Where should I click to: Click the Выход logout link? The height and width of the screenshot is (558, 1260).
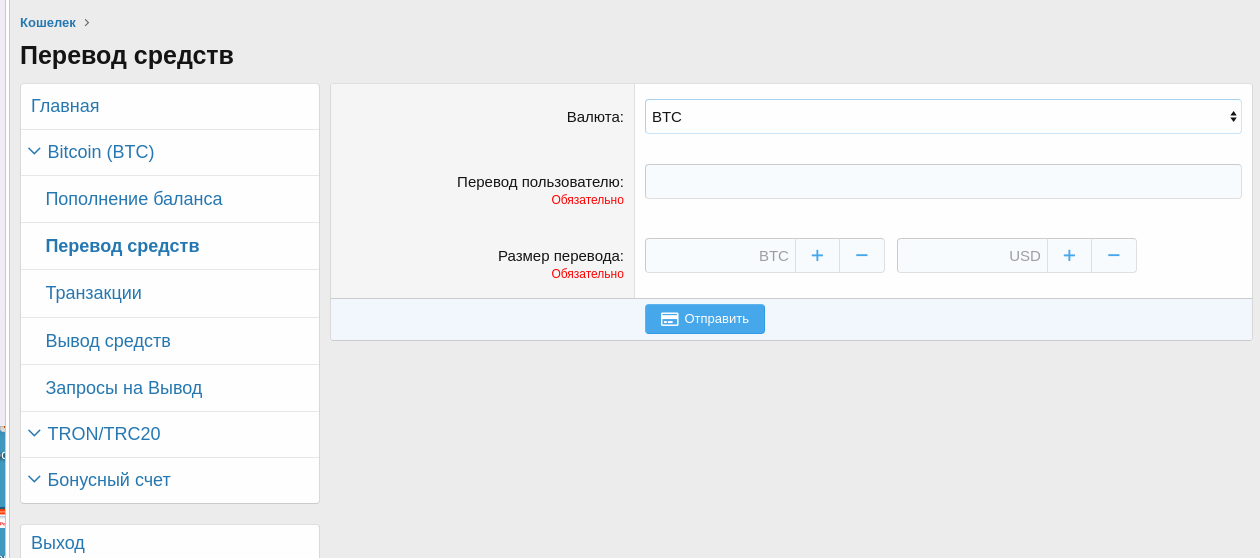pyautogui.click(x=58, y=543)
